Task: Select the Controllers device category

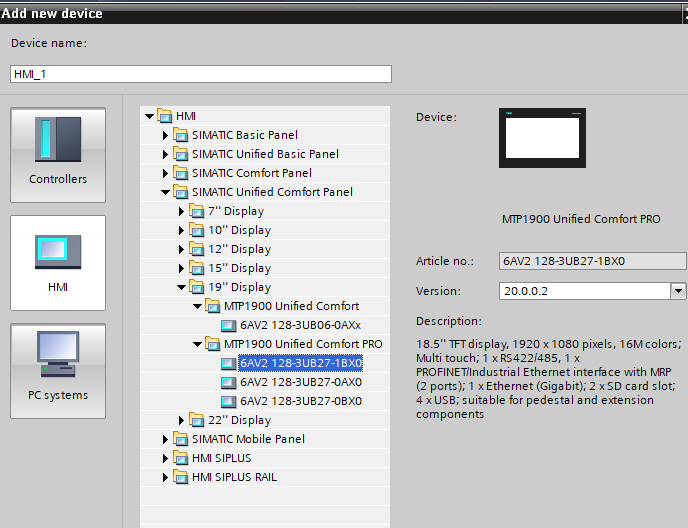Action: 58,155
